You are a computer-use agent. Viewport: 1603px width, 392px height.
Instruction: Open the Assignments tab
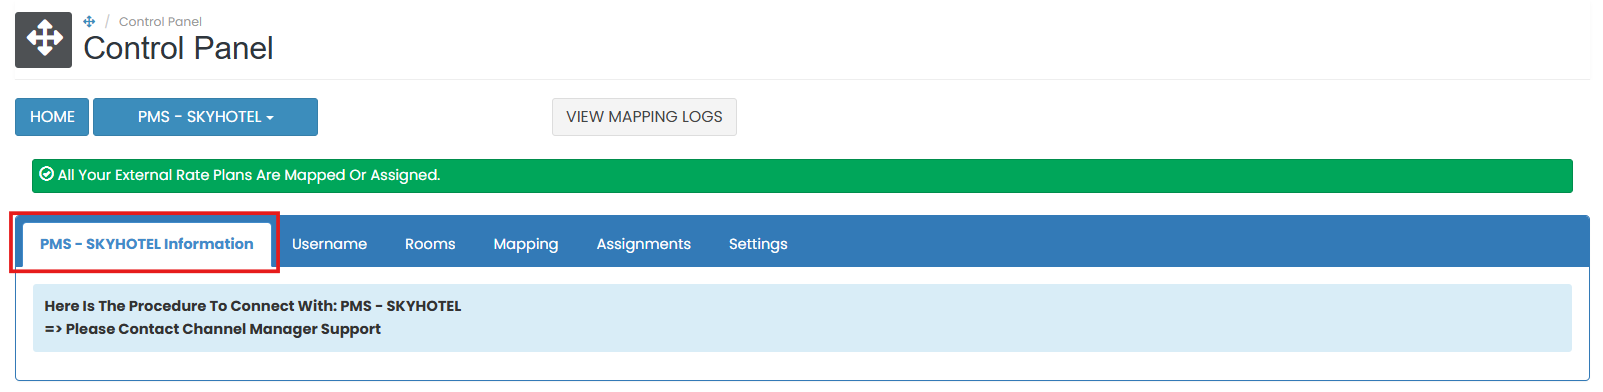(644, 244)
